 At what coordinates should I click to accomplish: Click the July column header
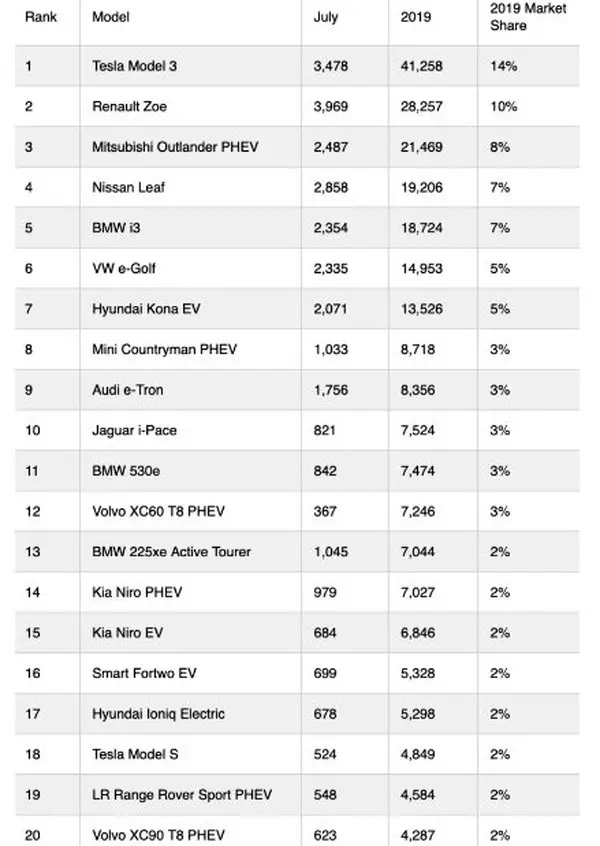point(326,18)
